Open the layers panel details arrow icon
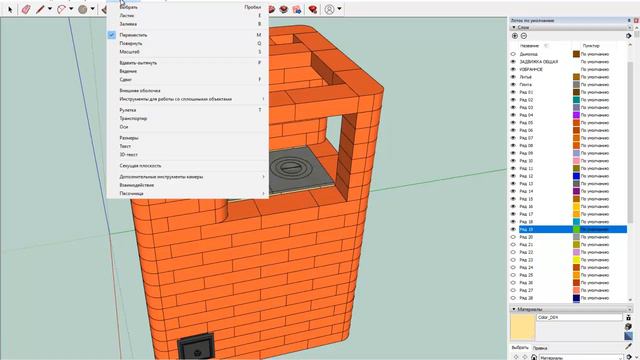 [629, 36]
